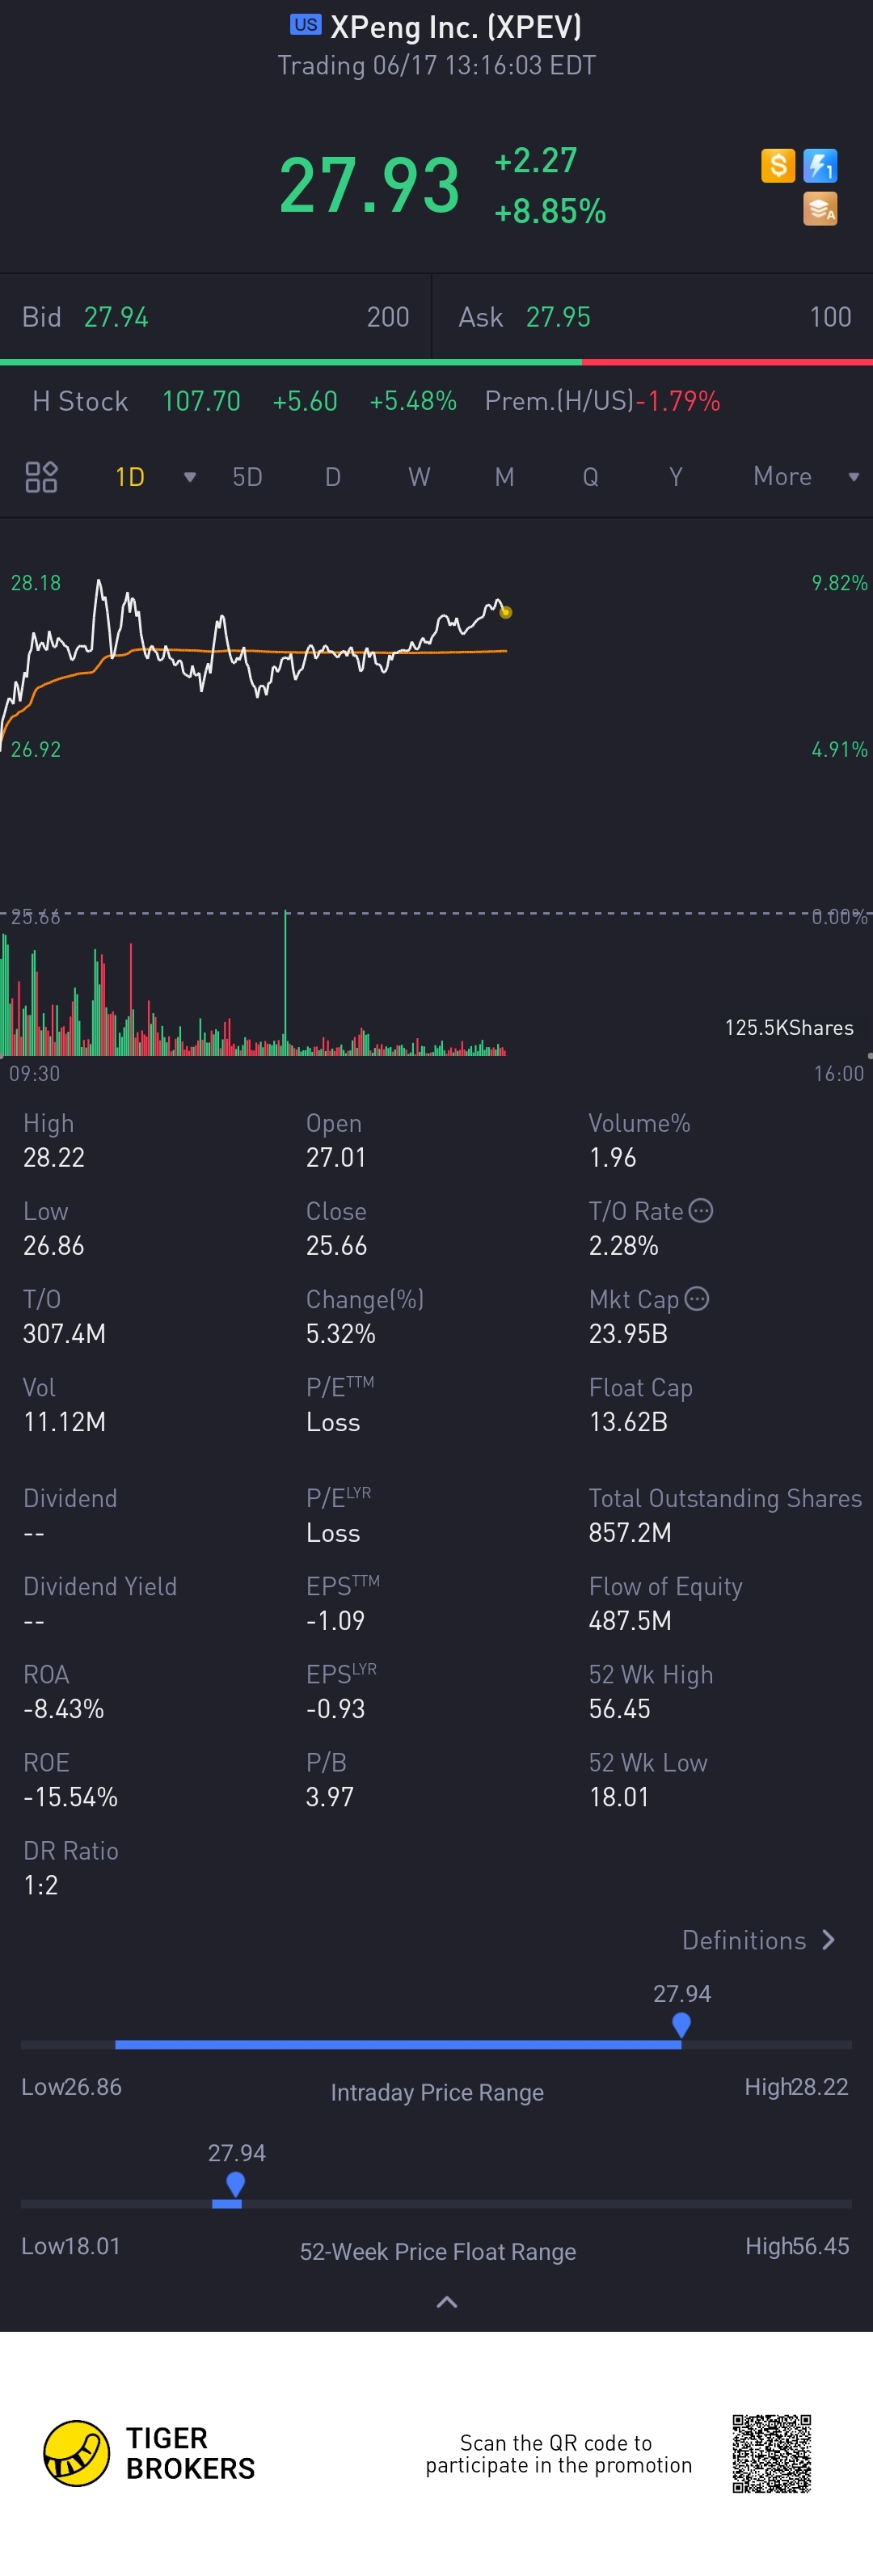Image resolution: width=873 pixels, height=2576 pixels.
Task: Tap the orange dollar sign icon
Action: click(x=778, y=165)
